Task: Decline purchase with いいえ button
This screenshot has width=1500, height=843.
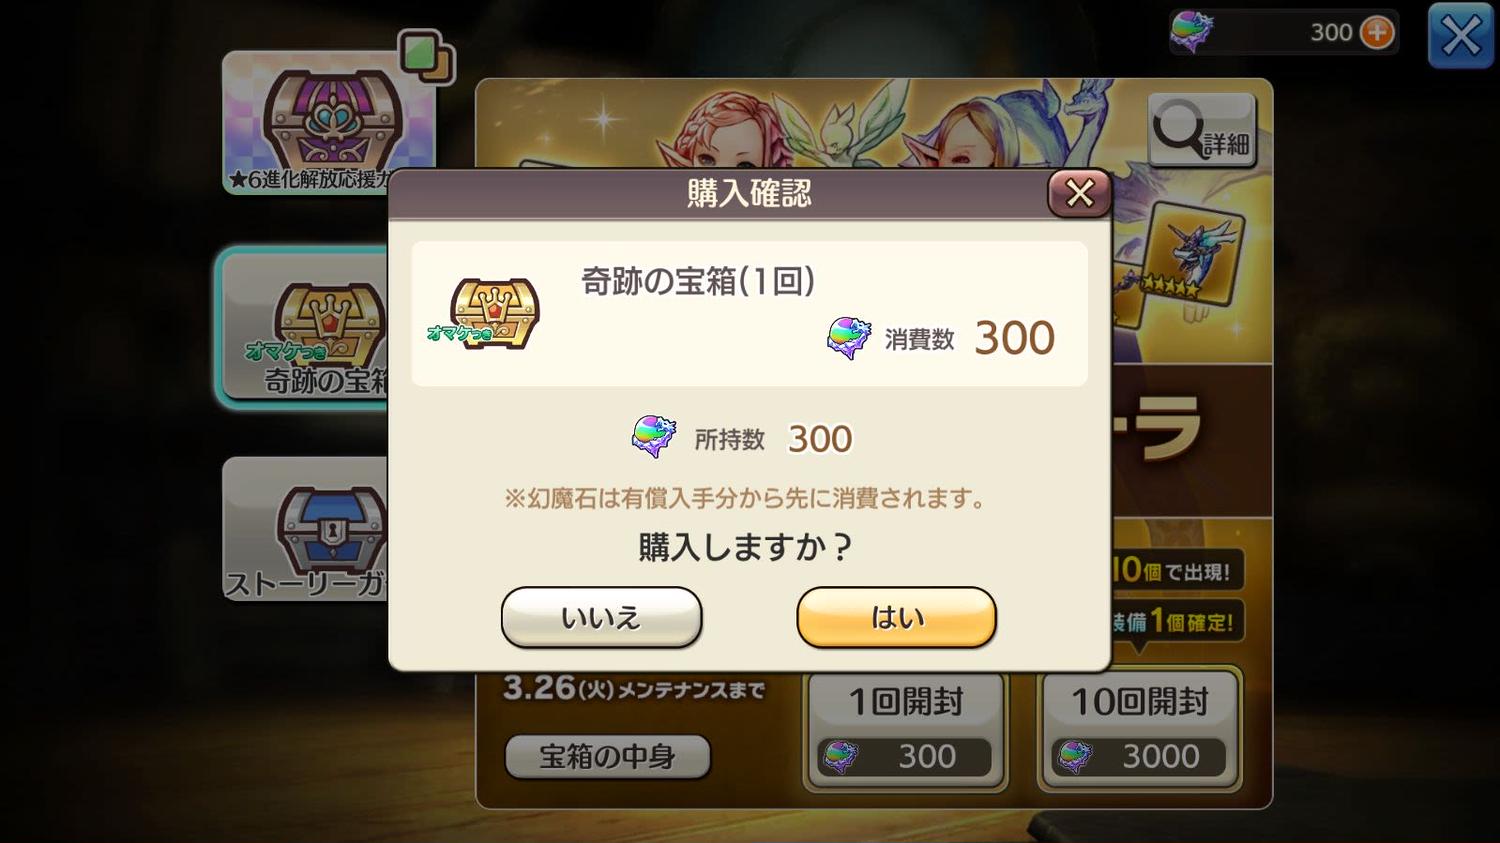Action: [x=601, y=617]
